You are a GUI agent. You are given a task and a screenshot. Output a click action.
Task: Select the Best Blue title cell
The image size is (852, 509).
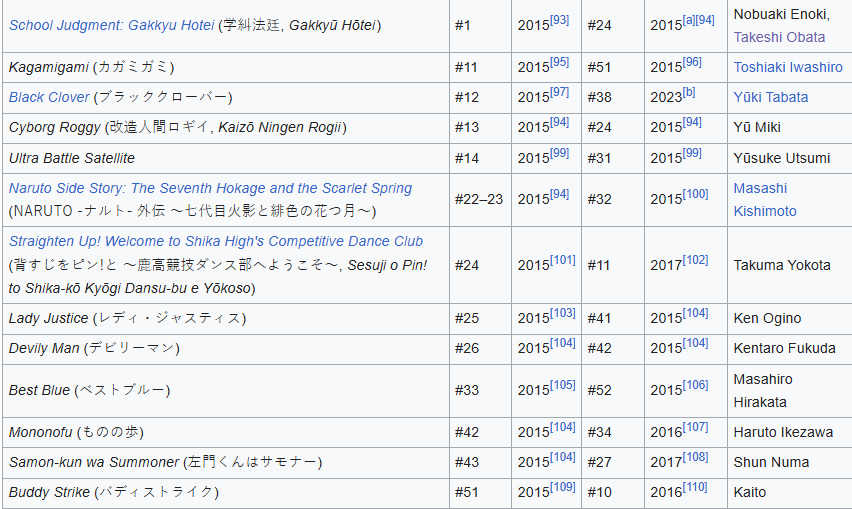coord(226,391)
